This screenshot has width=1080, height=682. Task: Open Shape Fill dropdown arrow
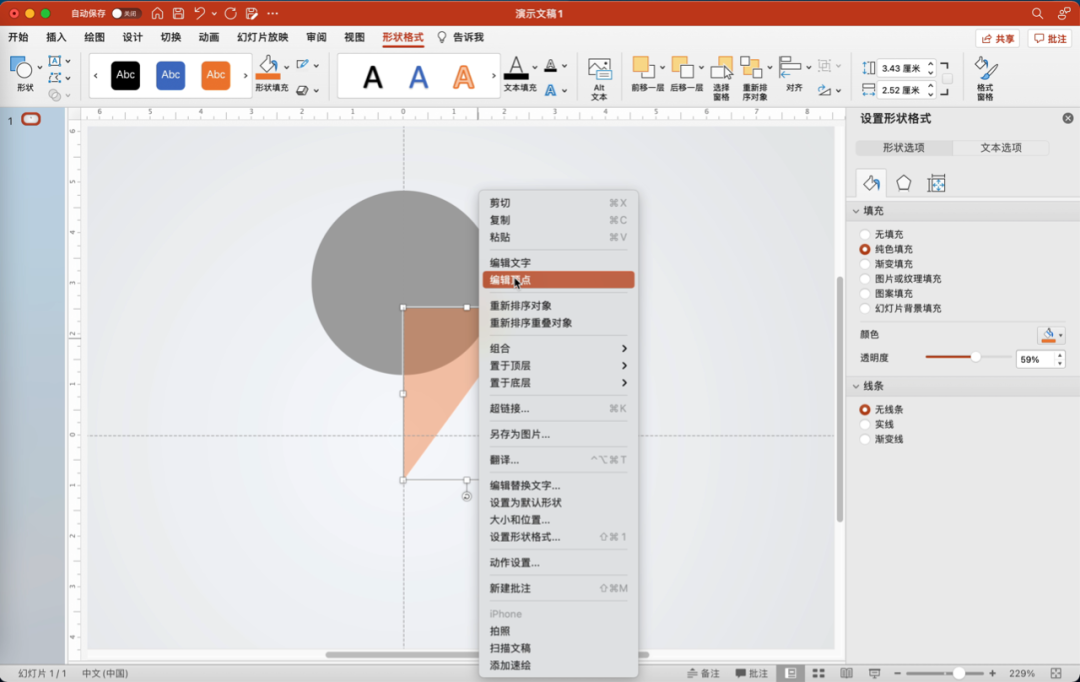[287, 68]
